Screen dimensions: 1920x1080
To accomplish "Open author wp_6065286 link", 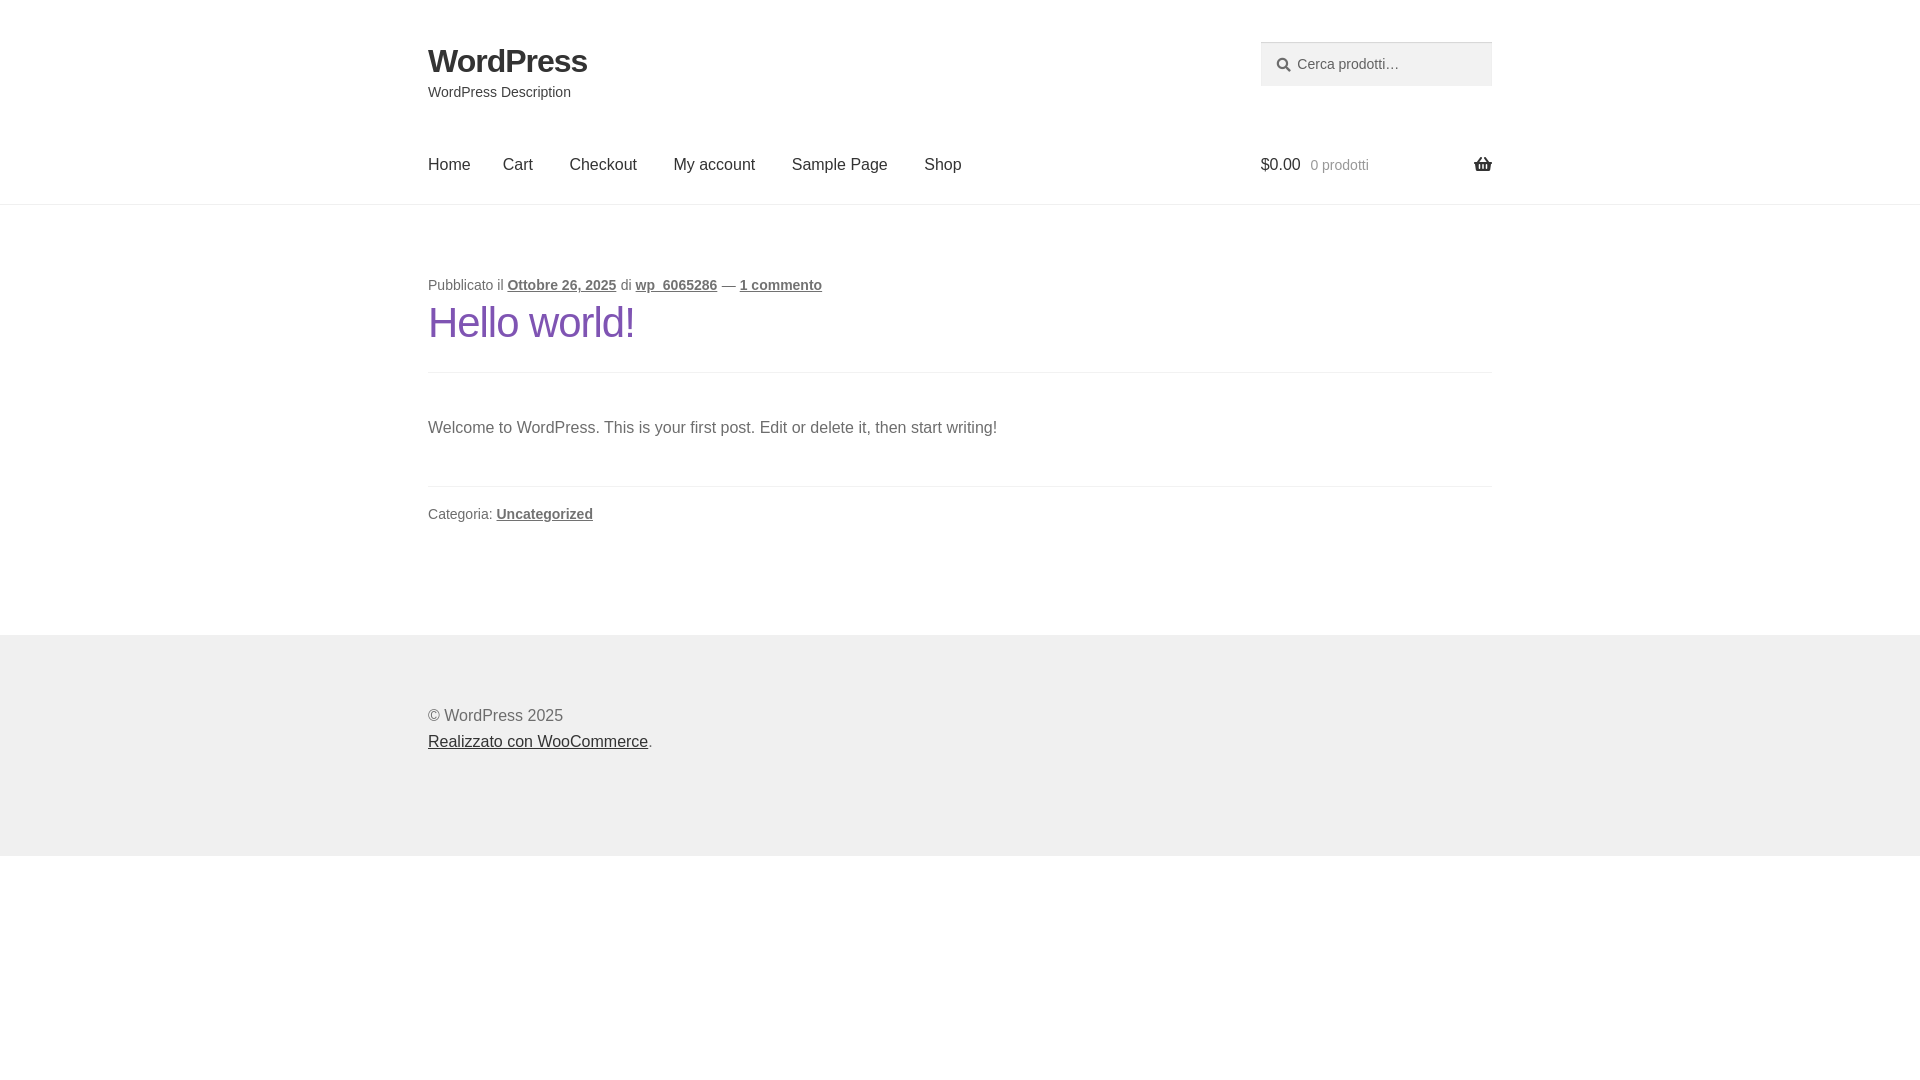I will (676, 285).
